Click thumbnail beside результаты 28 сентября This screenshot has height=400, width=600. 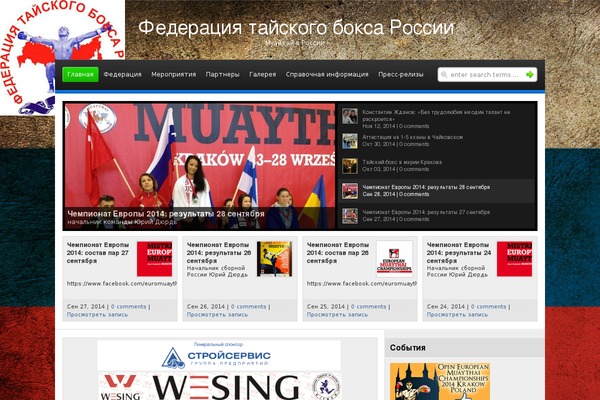click(350, 191)
